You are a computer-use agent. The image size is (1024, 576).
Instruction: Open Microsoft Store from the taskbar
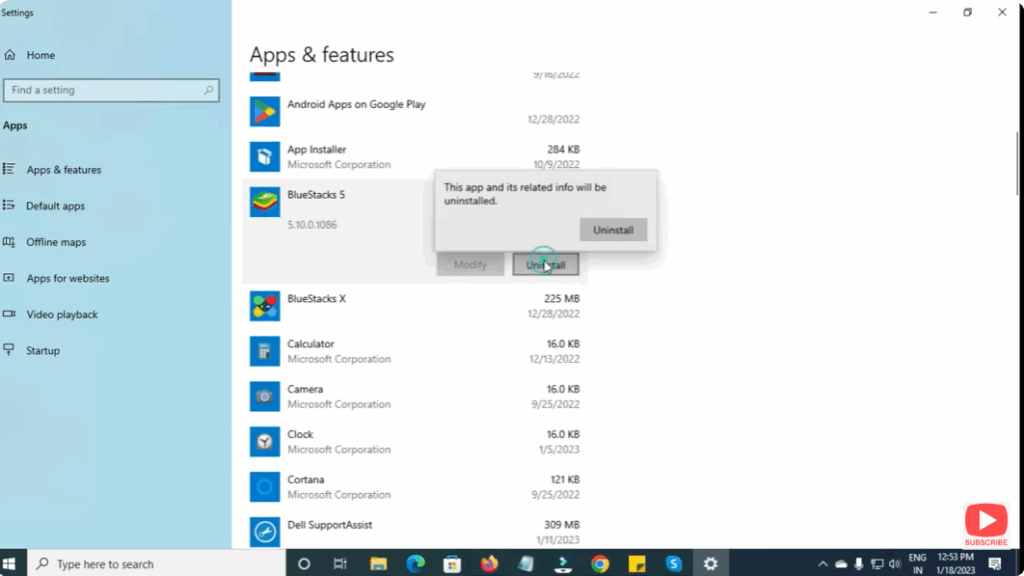(x=452, y=563)
